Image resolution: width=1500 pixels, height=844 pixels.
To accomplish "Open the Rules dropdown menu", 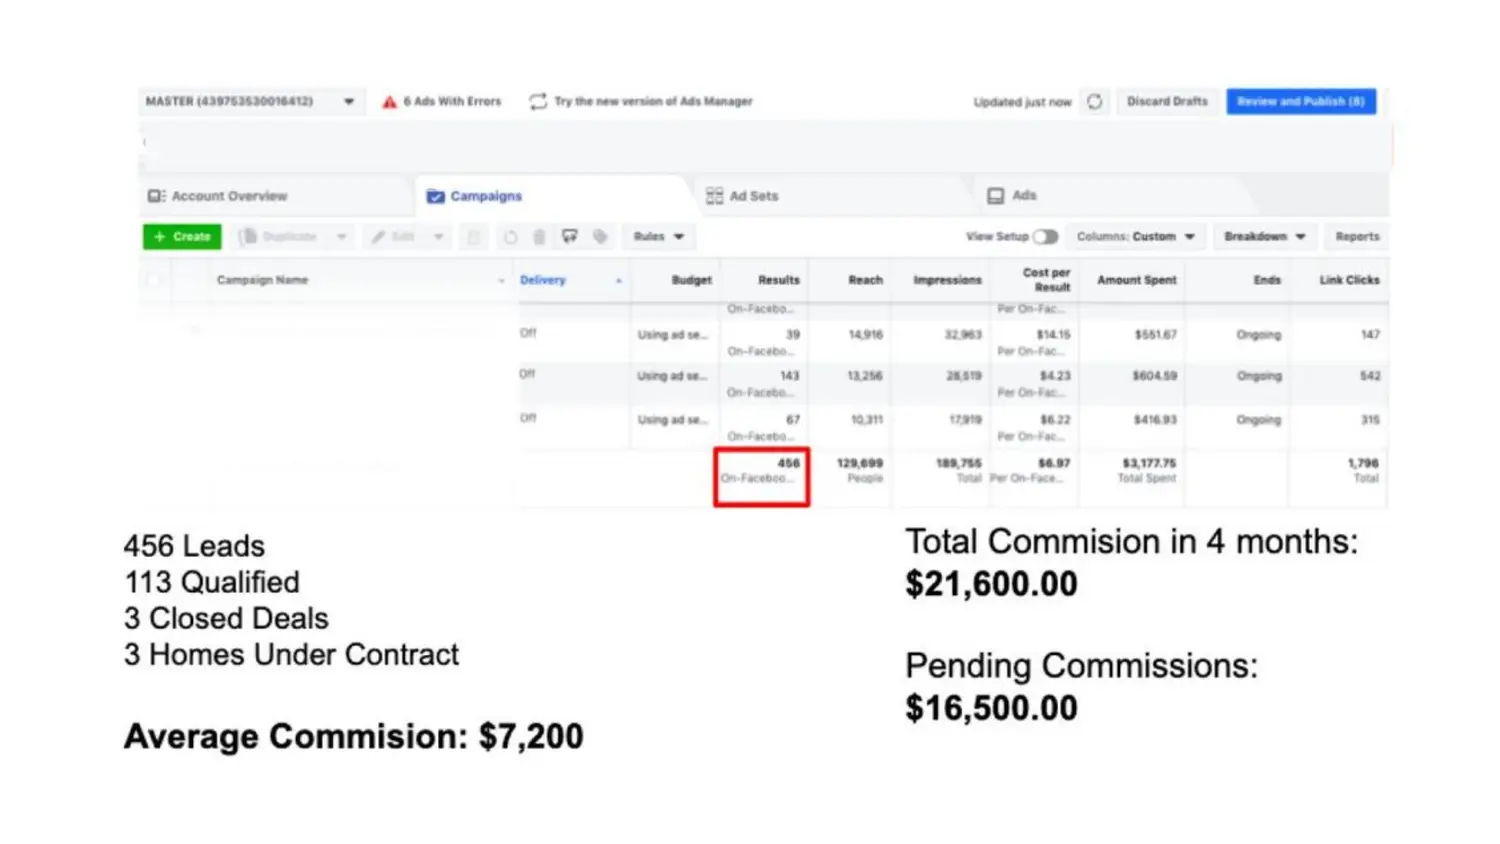I will point(658,237).
